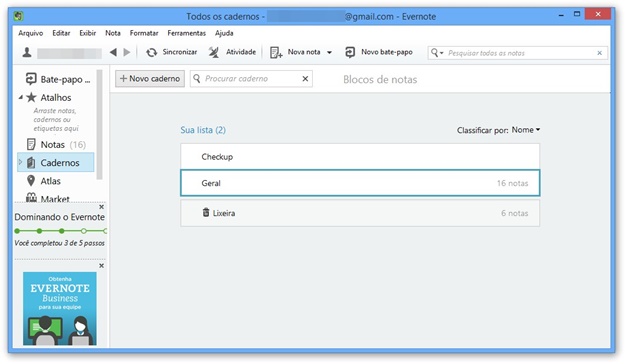Open the Arquivo menu
Viewport: 625px width, 364px height.
tap(31, 33)
